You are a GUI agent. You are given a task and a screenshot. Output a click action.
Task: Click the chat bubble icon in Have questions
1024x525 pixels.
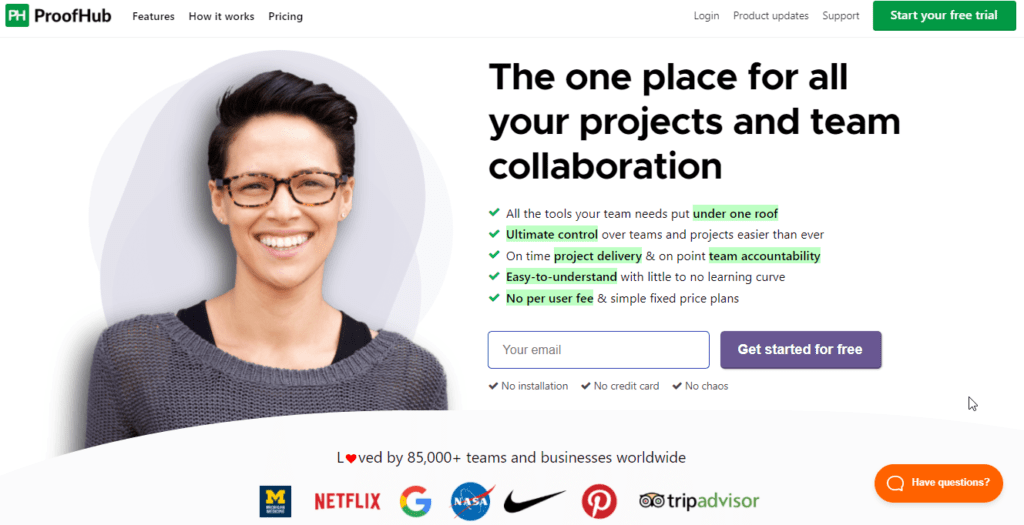tap(896, 483)
